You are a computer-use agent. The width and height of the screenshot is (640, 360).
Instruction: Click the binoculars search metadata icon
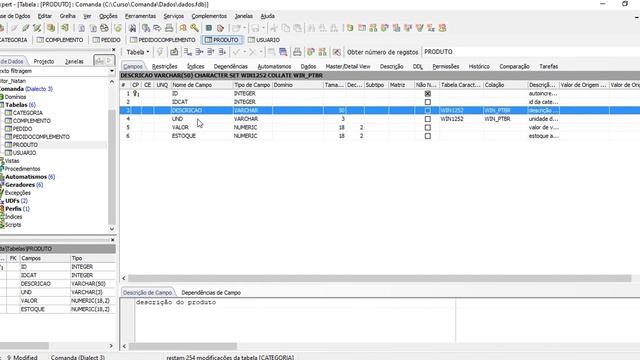[132, 28]
